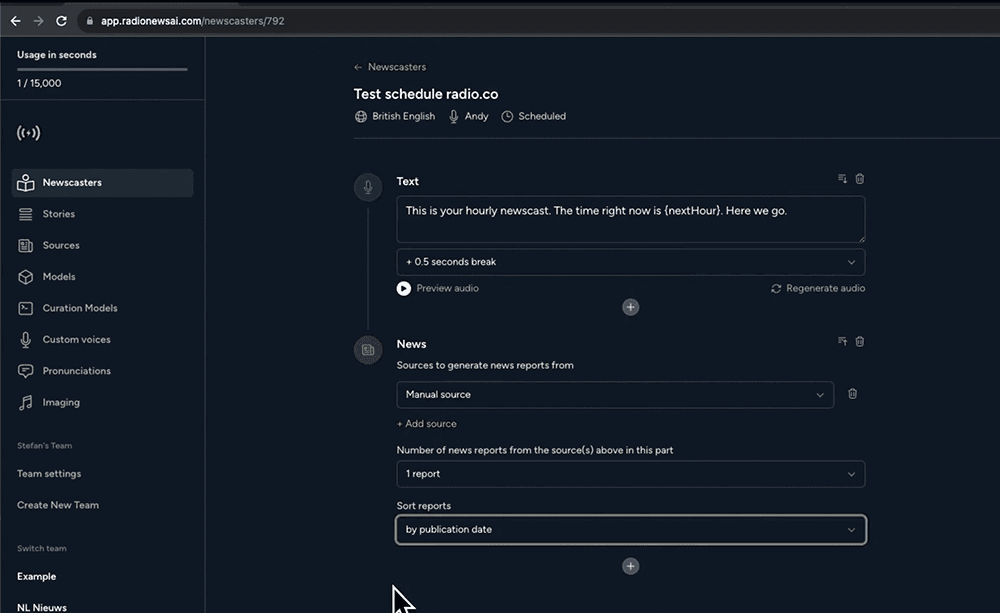Open the Models panel via its sidebar icon
The image size is (1000, 613).
click(x=24, y=276)
